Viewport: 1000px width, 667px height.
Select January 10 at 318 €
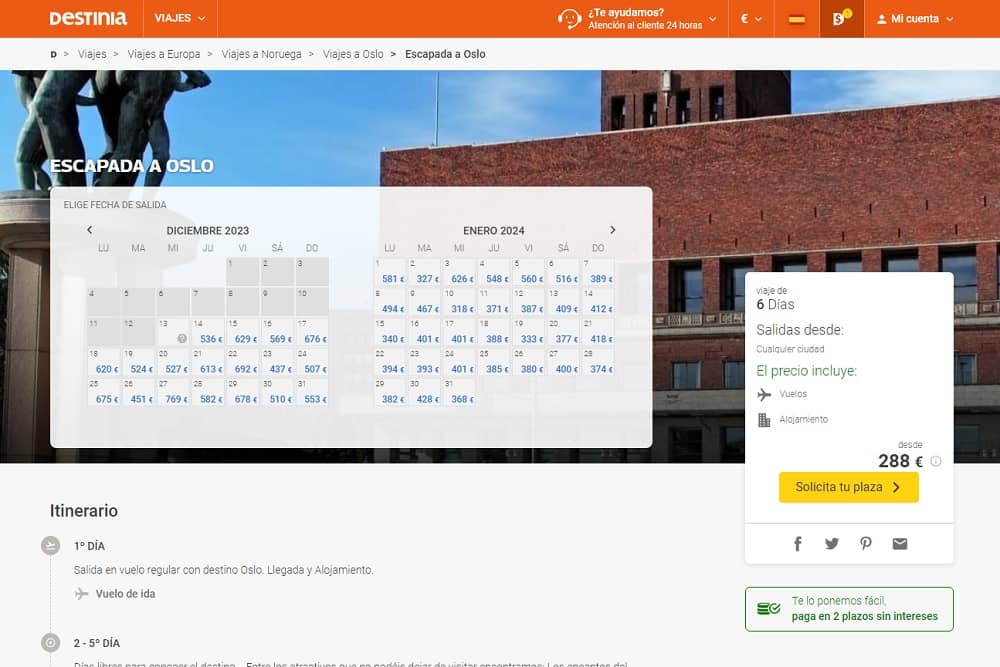[459, 302]
